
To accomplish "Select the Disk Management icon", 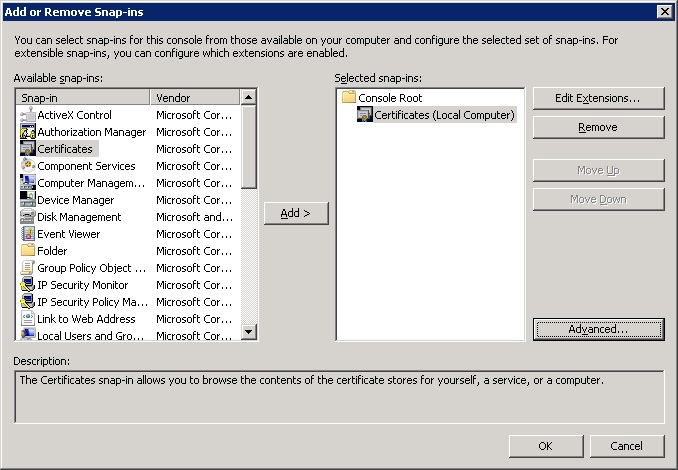I will pyautogui.click(x=28, y=217).
